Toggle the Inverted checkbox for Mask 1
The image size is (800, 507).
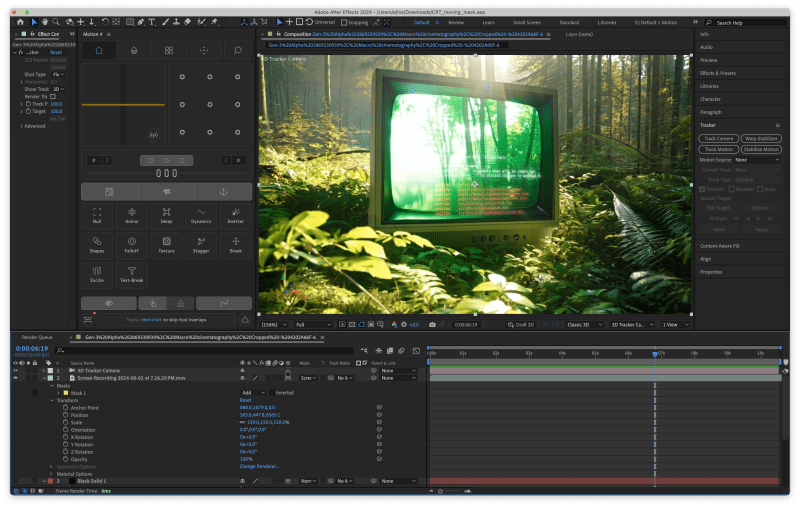coord(272,393)
